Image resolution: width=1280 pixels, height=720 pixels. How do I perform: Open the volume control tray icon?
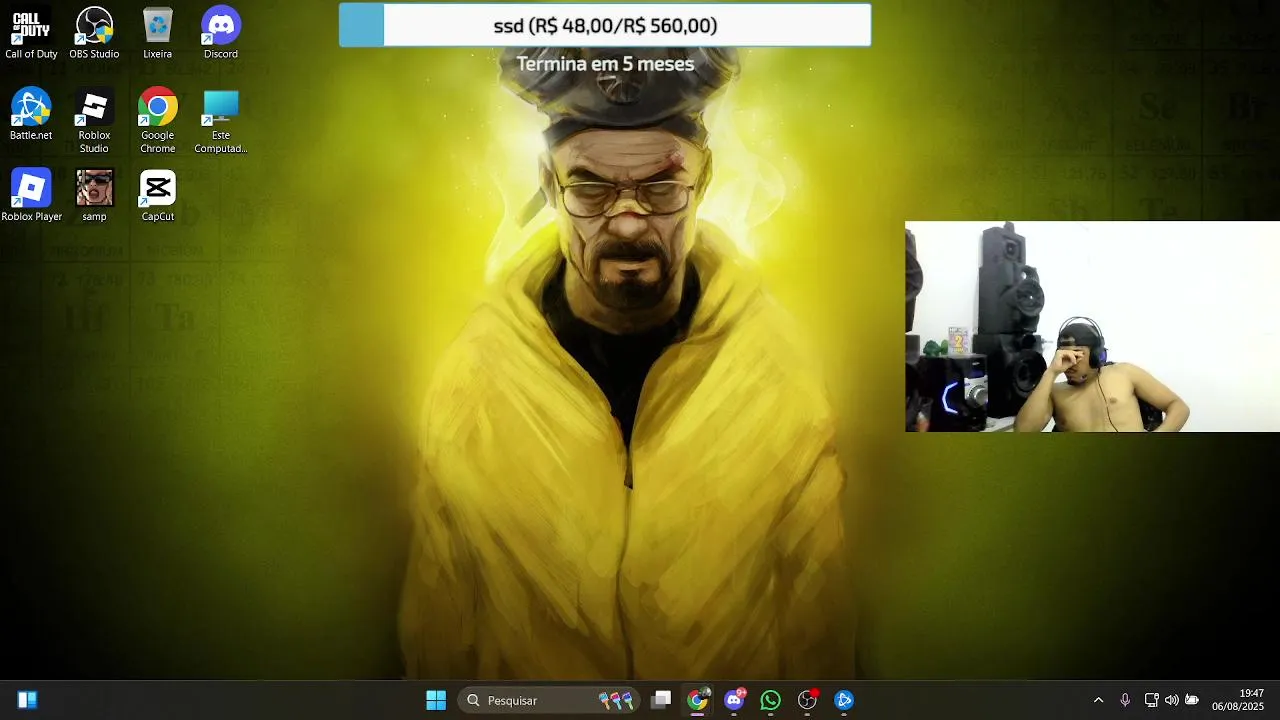[x=1171, y=700]
